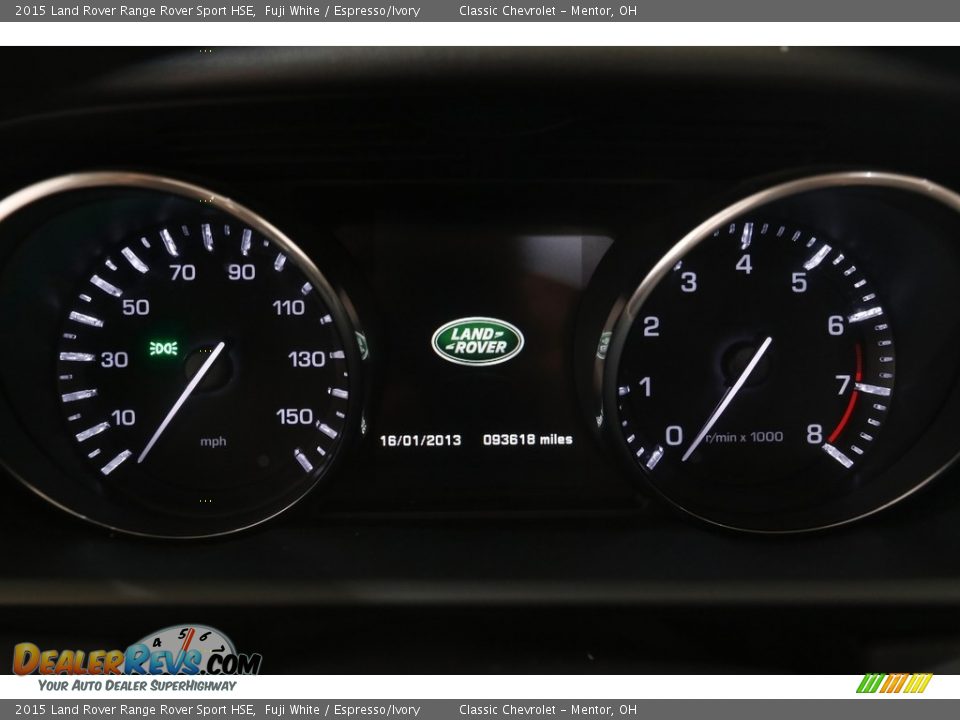Click the number 3 on tachometer
This screenshot has width=960, height=720.
coord(689,282)
